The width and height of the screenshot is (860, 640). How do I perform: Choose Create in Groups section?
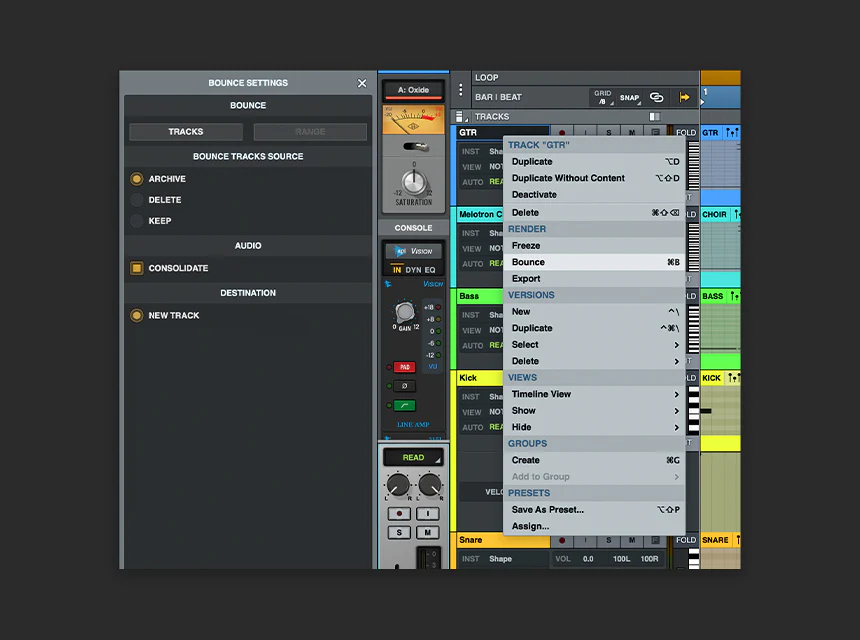[x=595, y=460]
